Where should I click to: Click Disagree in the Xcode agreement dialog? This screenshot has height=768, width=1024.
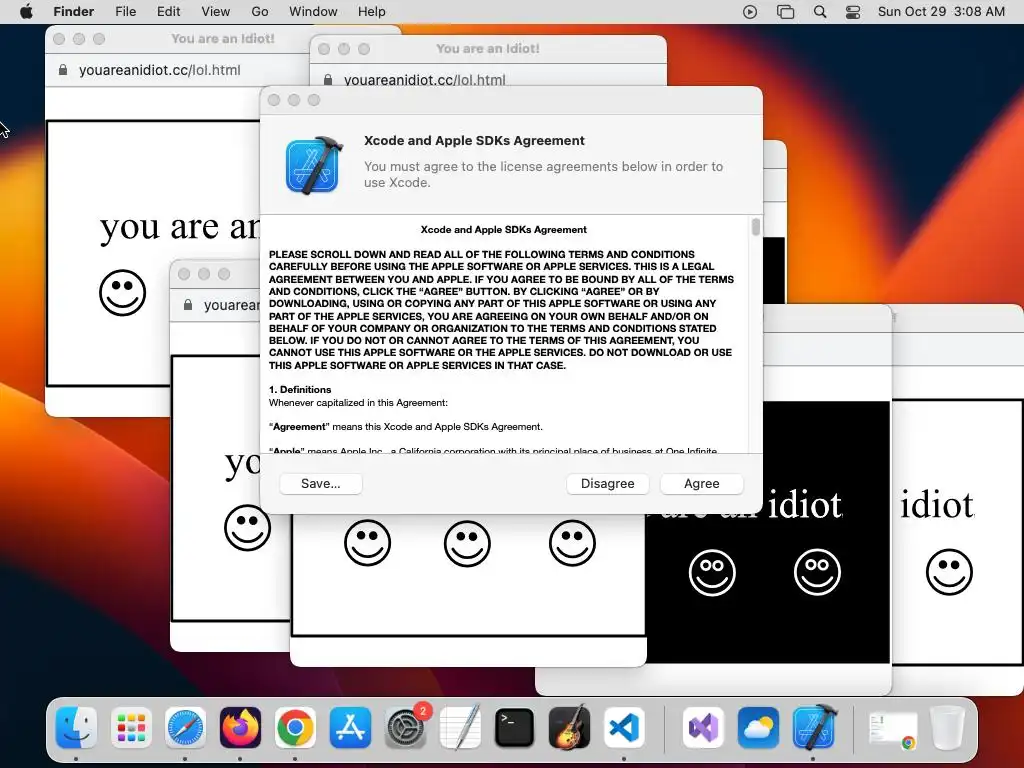pos(607,483)
